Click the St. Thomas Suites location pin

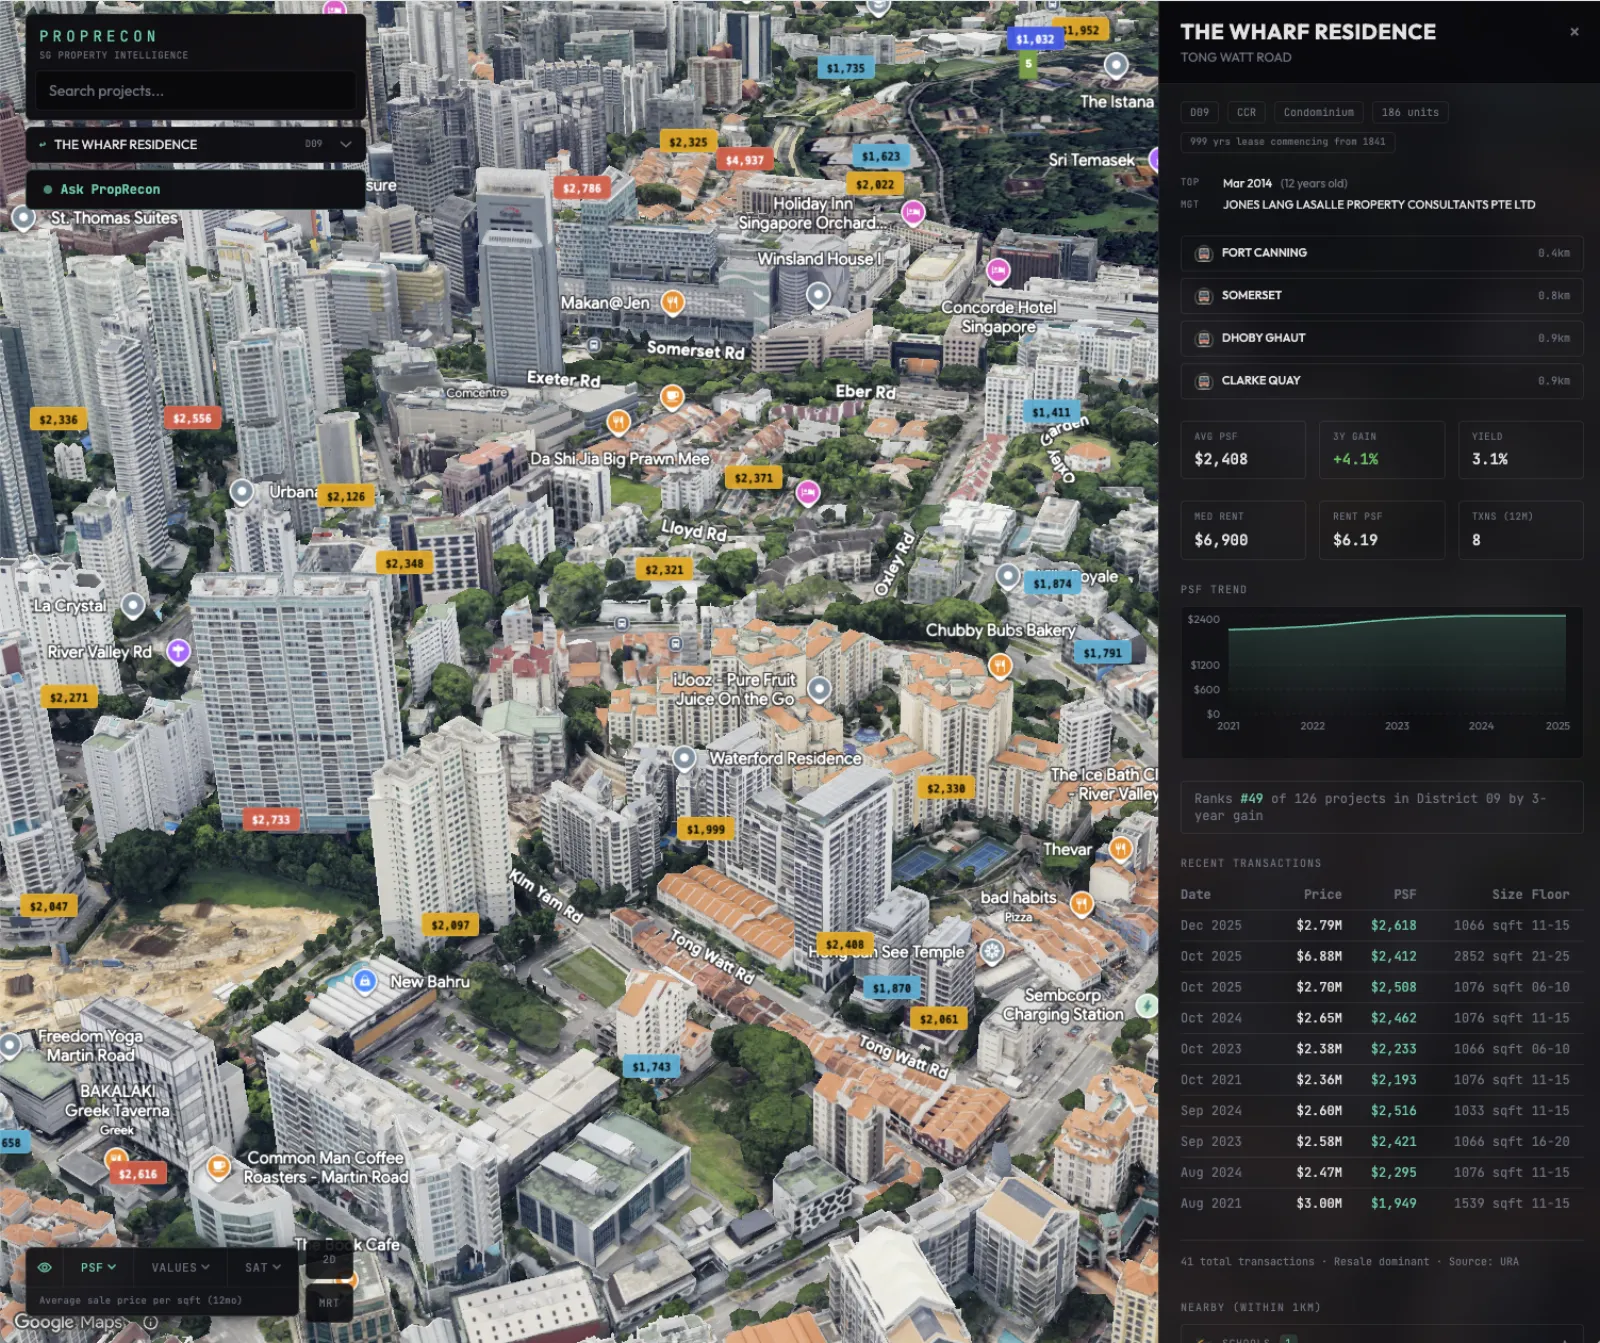coord(23,217)
